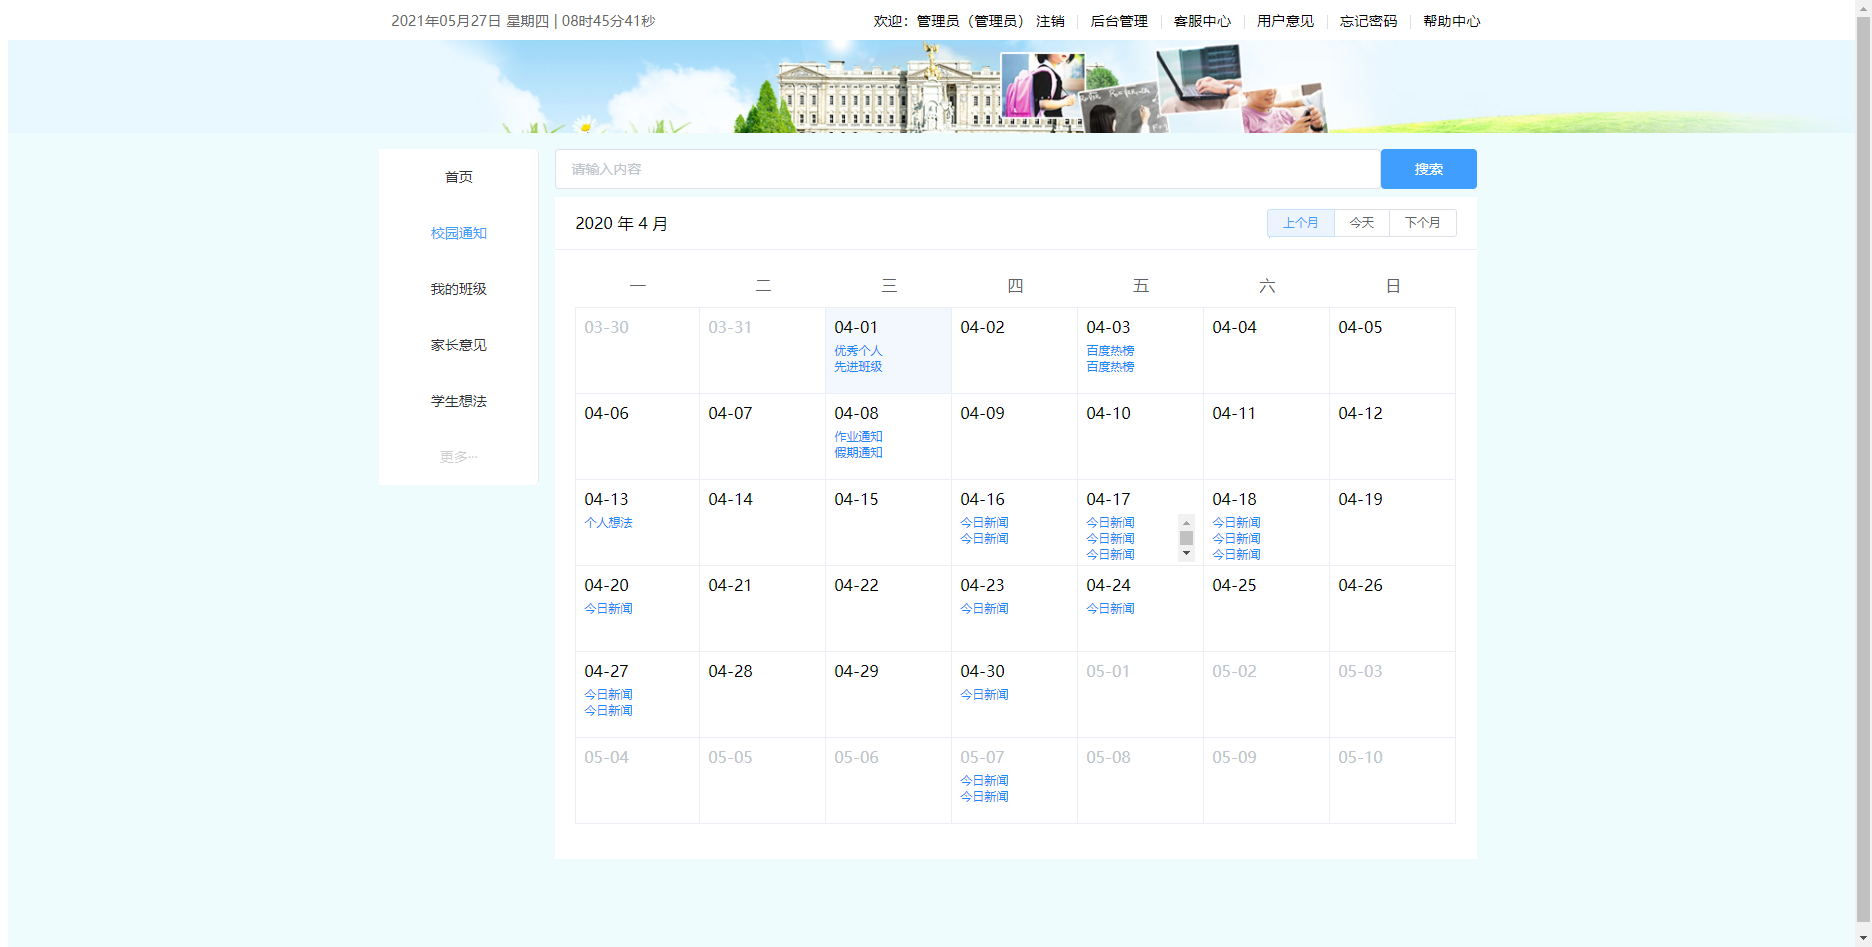This screenshot has width=1872, height=947.
Task: Open 今日新闻 entry on 04-24
Action: [1110, 609]
